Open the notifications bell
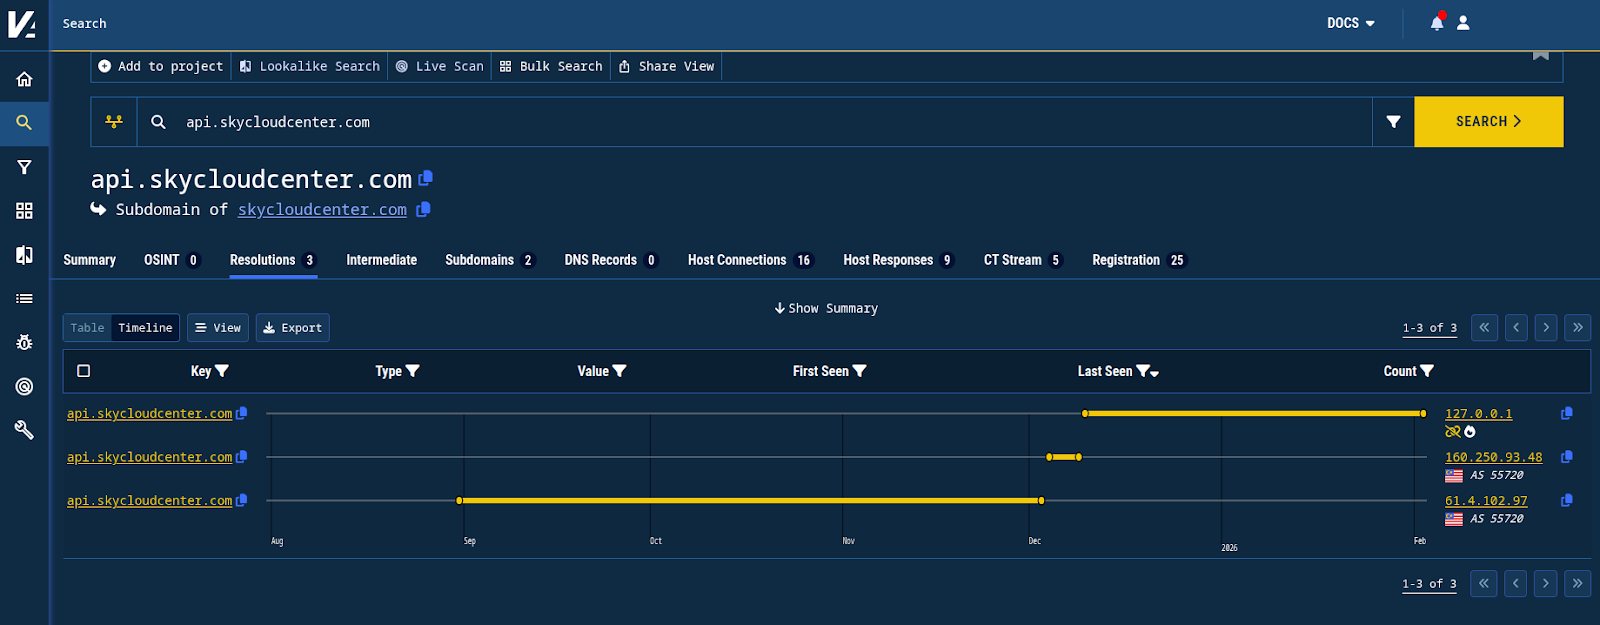Image resolution: width=1600 pixels, height=625 pixels. click(x=1436, y=23)
